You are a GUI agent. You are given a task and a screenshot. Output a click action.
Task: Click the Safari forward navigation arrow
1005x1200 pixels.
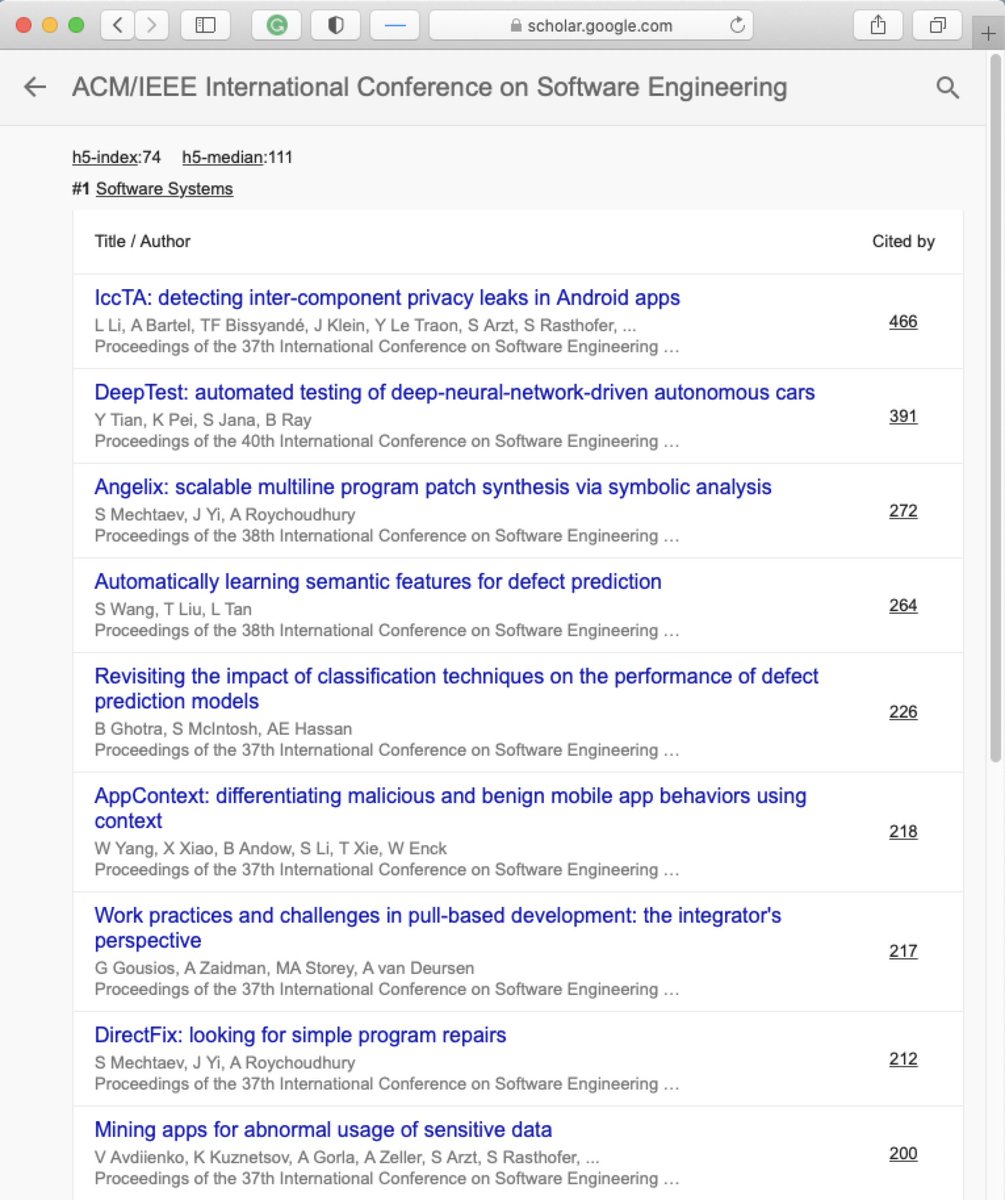(151, 25)
